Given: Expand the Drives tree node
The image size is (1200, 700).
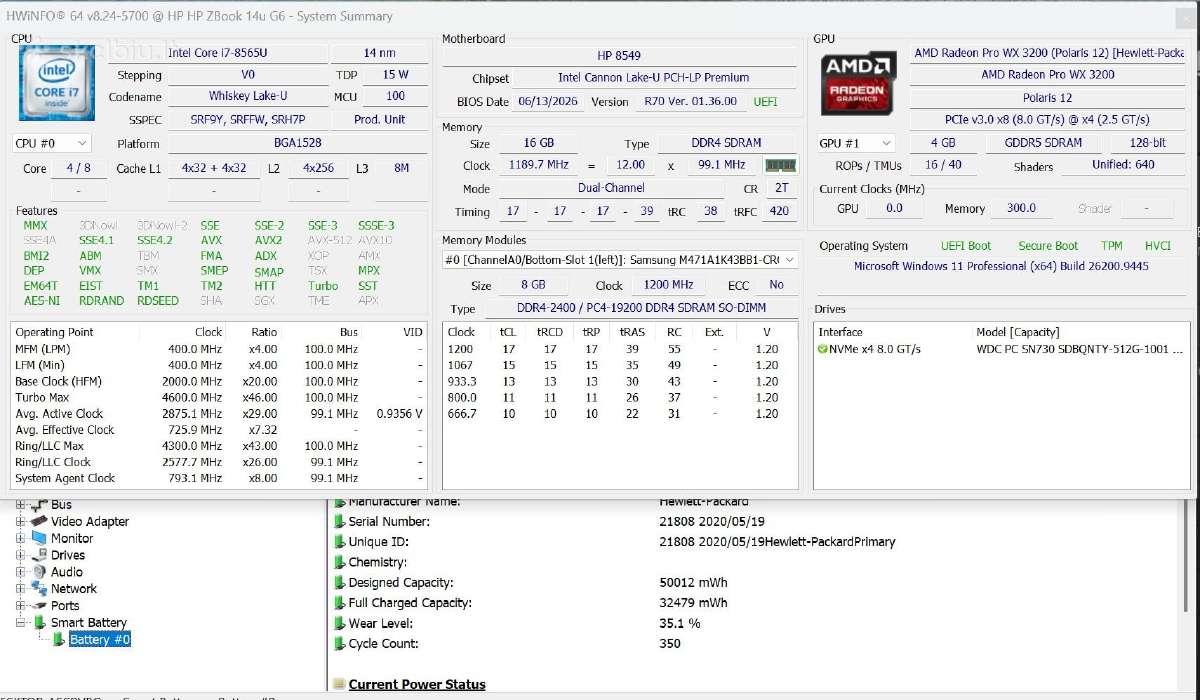Looking at the screenshot, I should (20, 555).
